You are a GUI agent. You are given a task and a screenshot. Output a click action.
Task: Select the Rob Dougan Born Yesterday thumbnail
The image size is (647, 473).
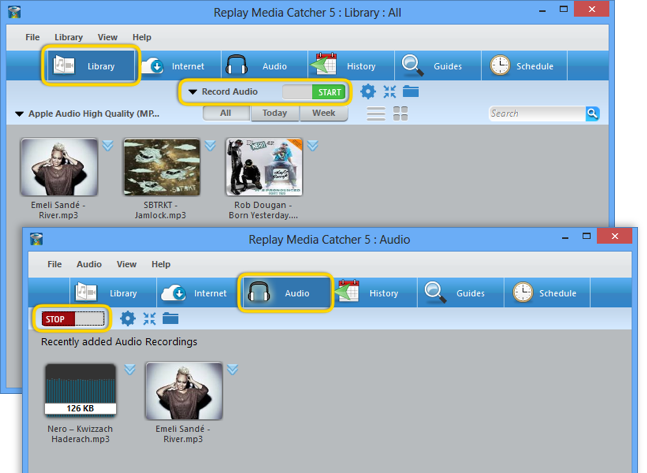(x=264, y=167)
